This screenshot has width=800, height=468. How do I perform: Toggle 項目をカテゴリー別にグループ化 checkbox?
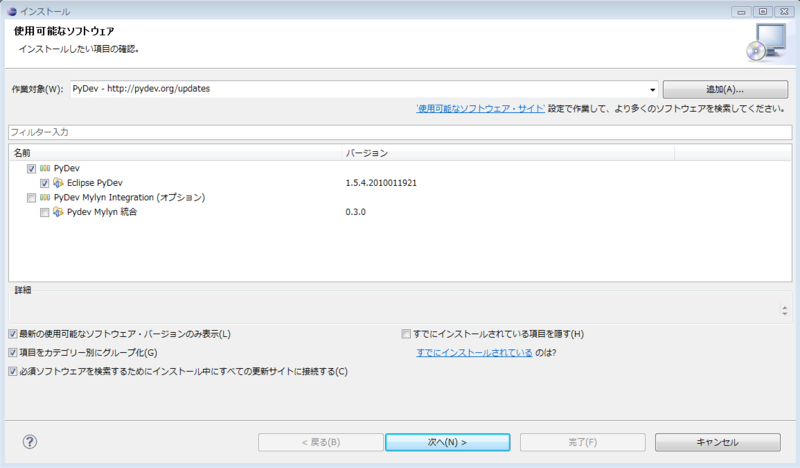tap(13, 353)
